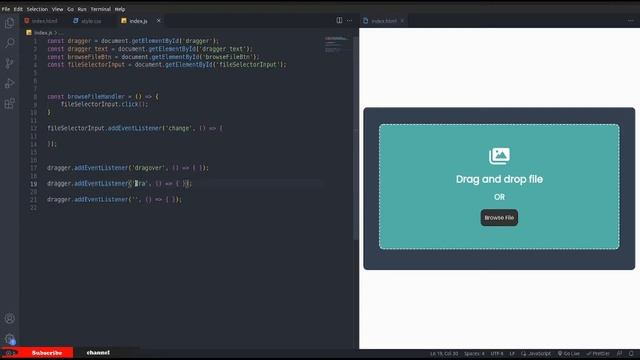Click the red Subscribe button
Image resolution: width=640 pixels, height=360 pixels.
point(47,353)
